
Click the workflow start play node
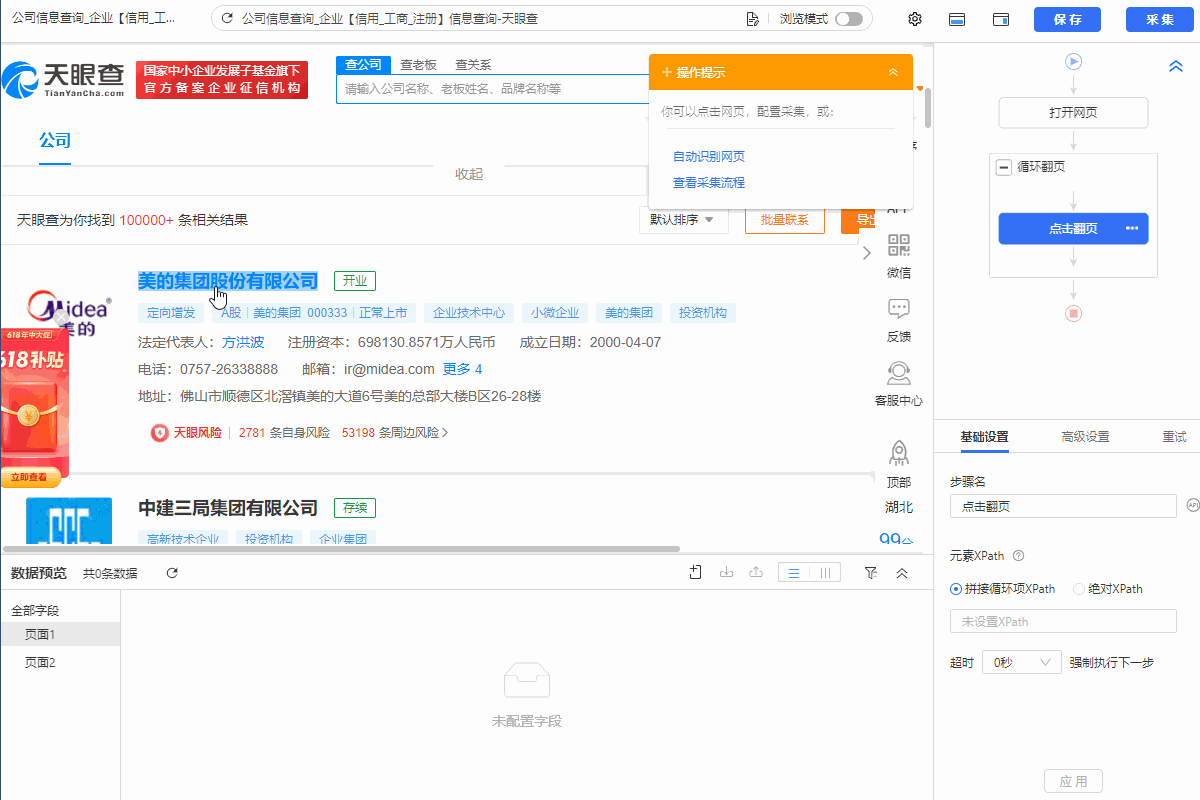(x=1074, y=62)
